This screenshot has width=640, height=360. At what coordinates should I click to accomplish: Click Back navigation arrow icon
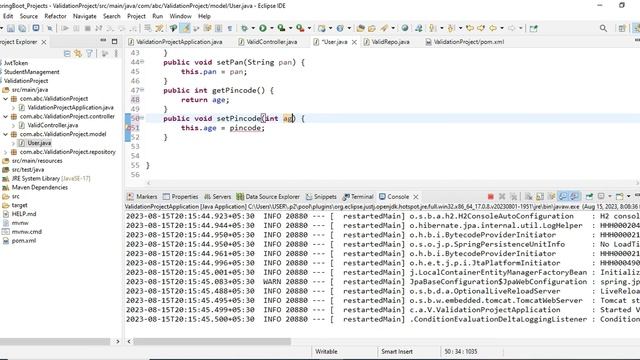pyautogui.click(x=493, y=28)
